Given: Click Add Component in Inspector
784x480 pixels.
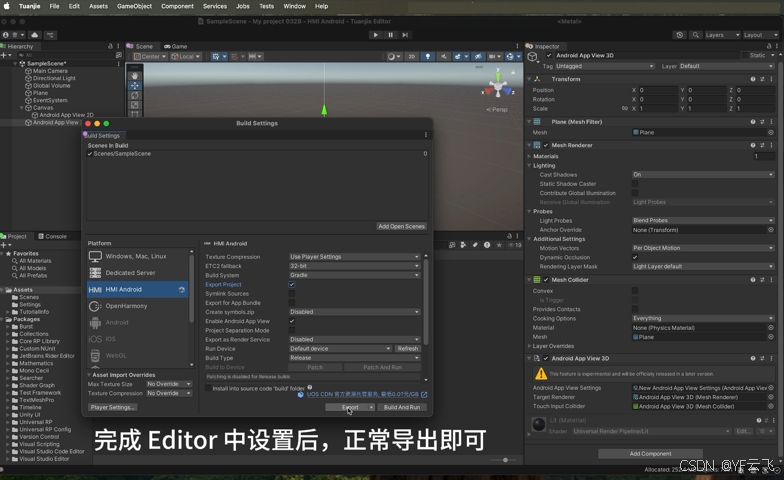Looking at the screenshot, I should pyautogui.click(x=650, y=454).
